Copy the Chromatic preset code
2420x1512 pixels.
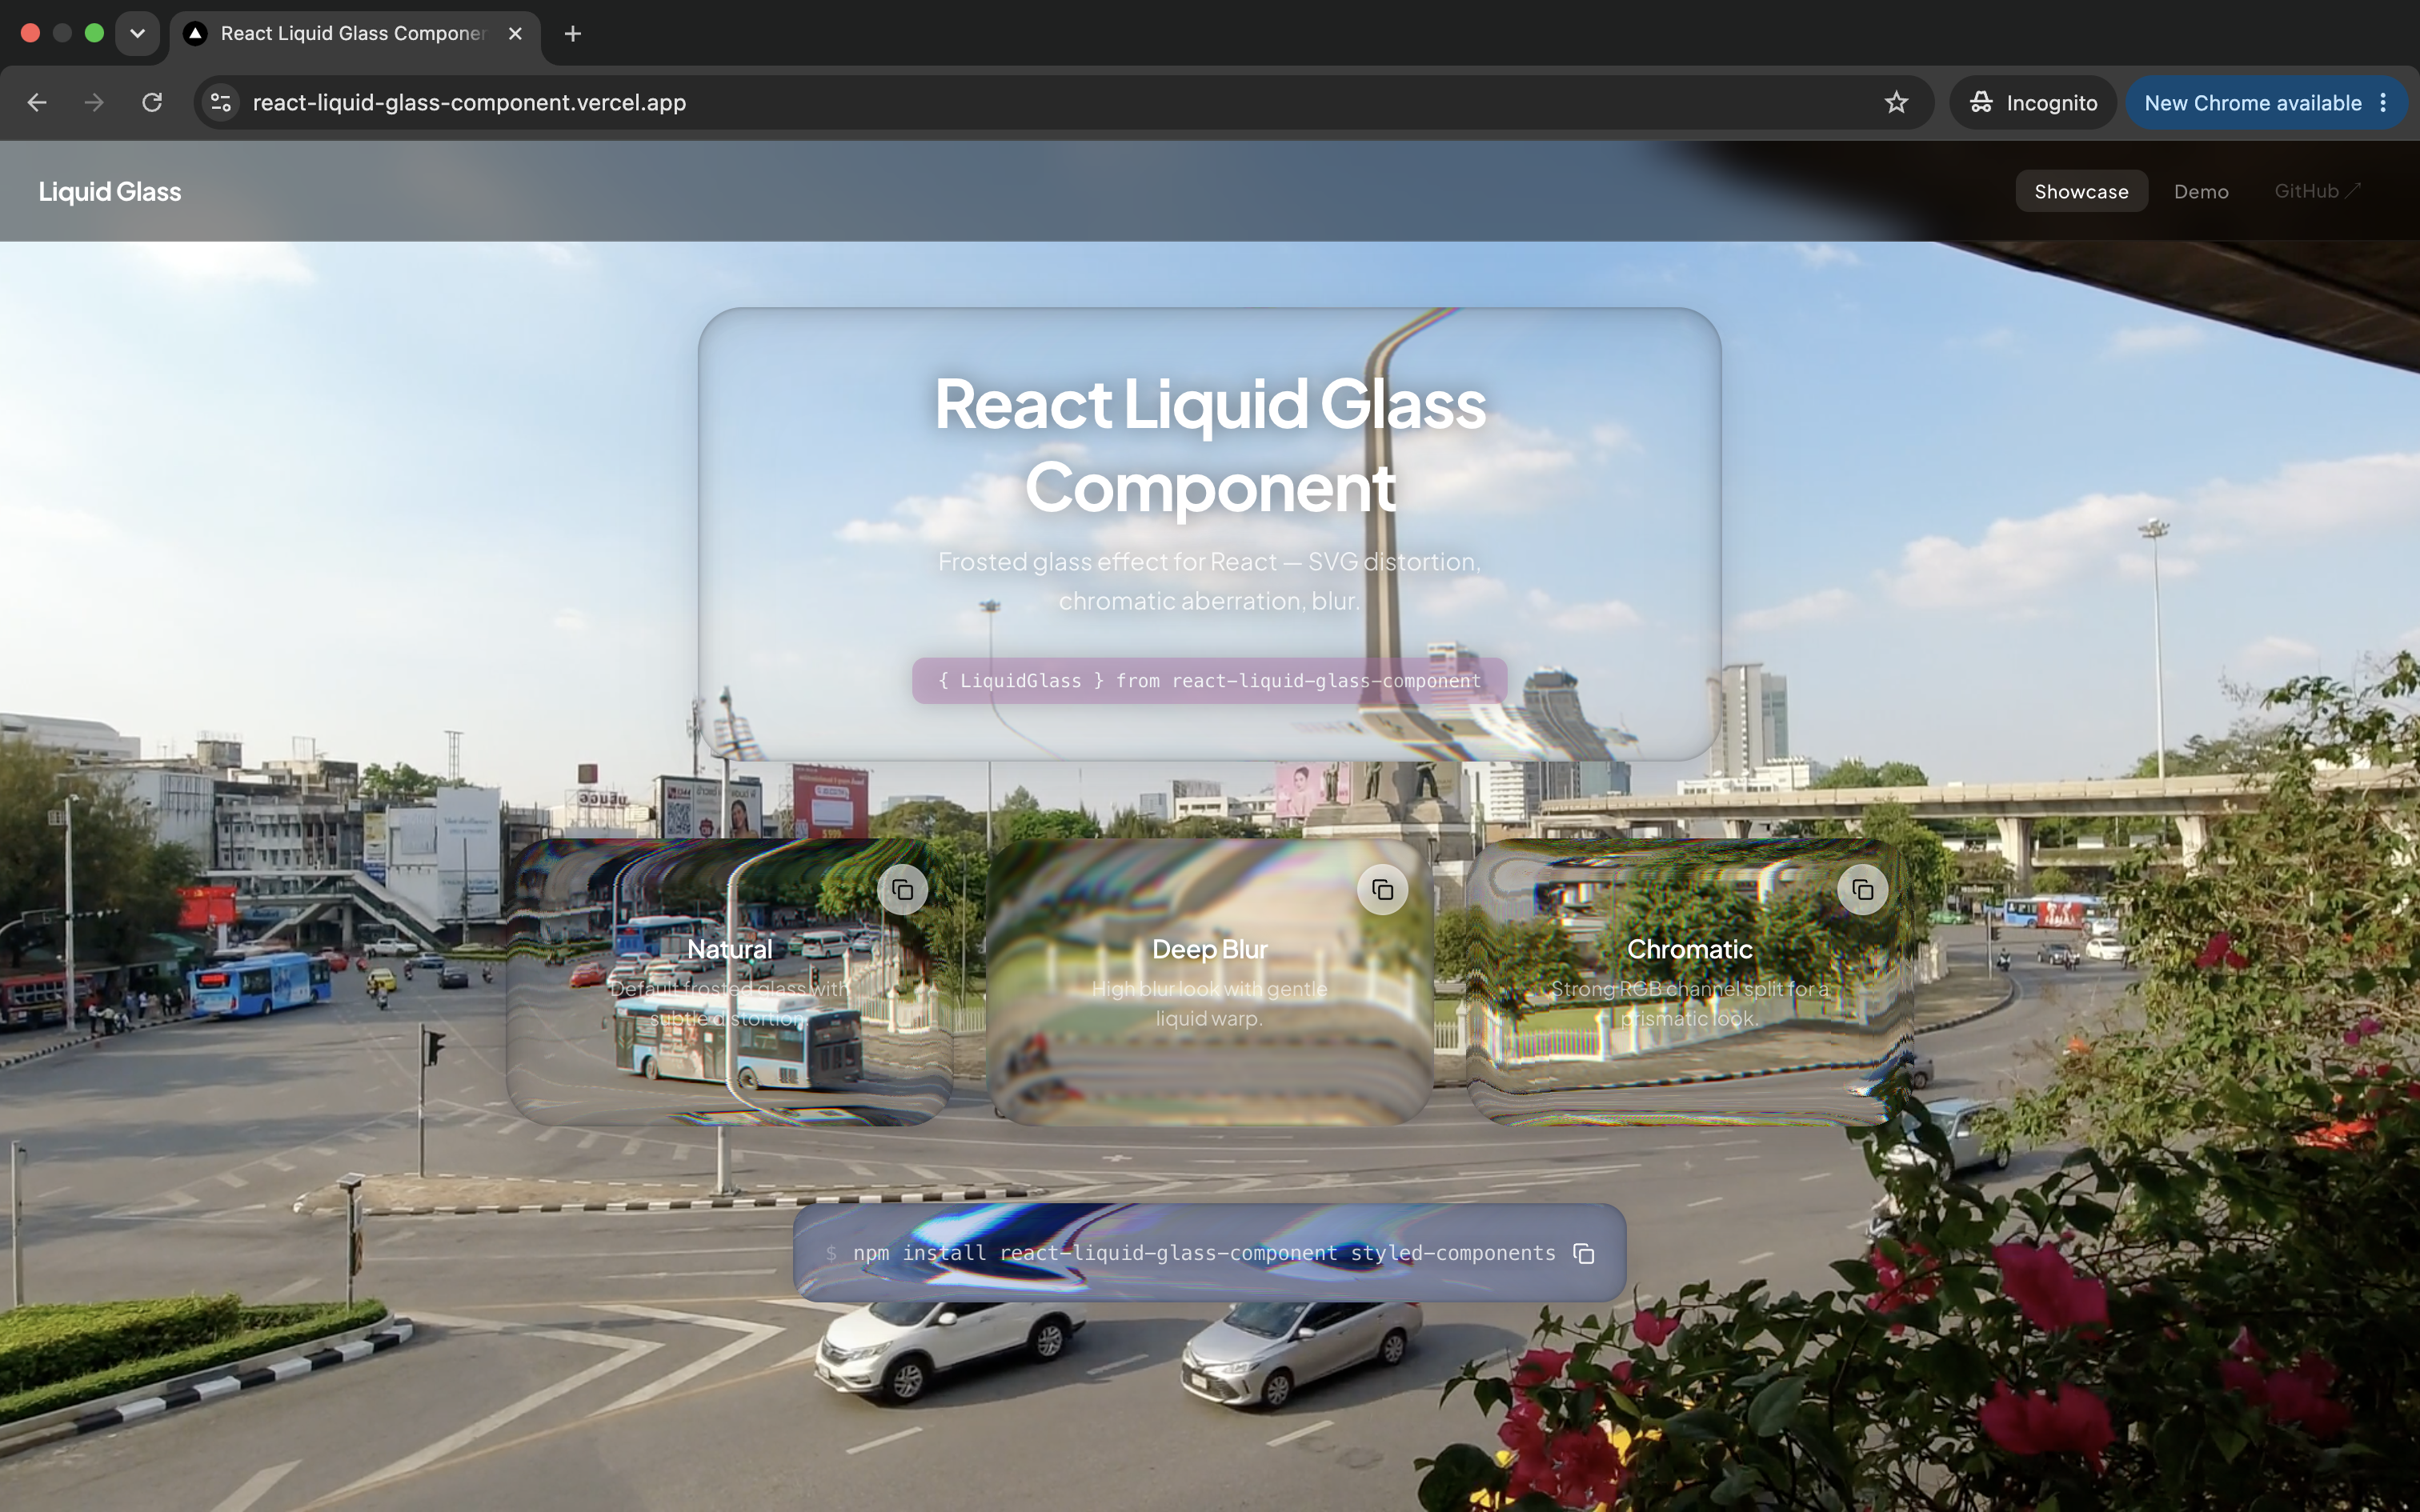tap(1862, 890)
